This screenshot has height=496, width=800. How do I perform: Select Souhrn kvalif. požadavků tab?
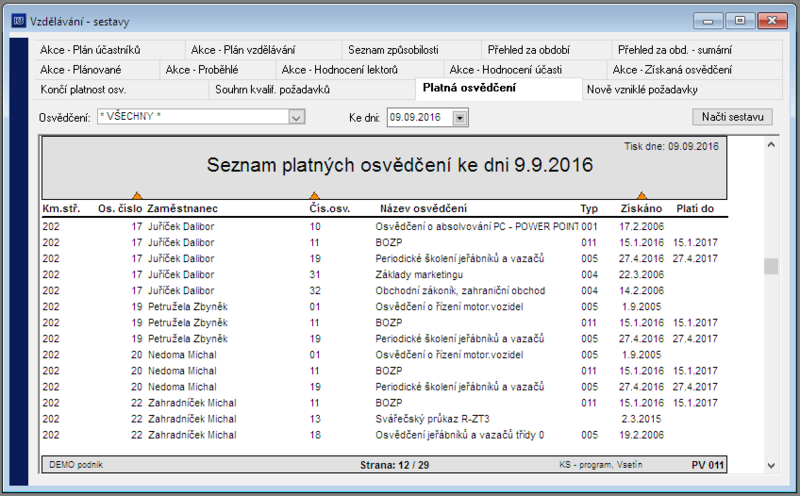[x=312, y=90]
